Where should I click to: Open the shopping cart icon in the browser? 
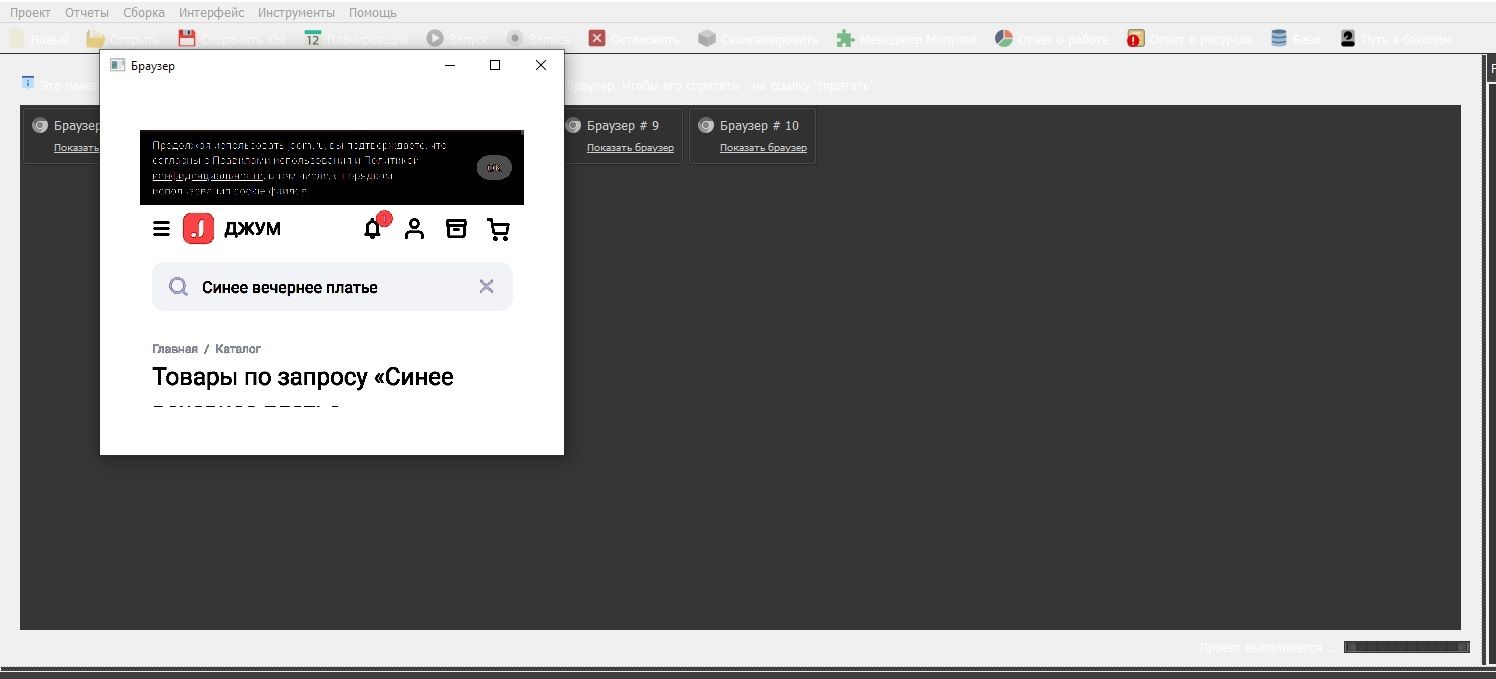[x=499, y=228]
